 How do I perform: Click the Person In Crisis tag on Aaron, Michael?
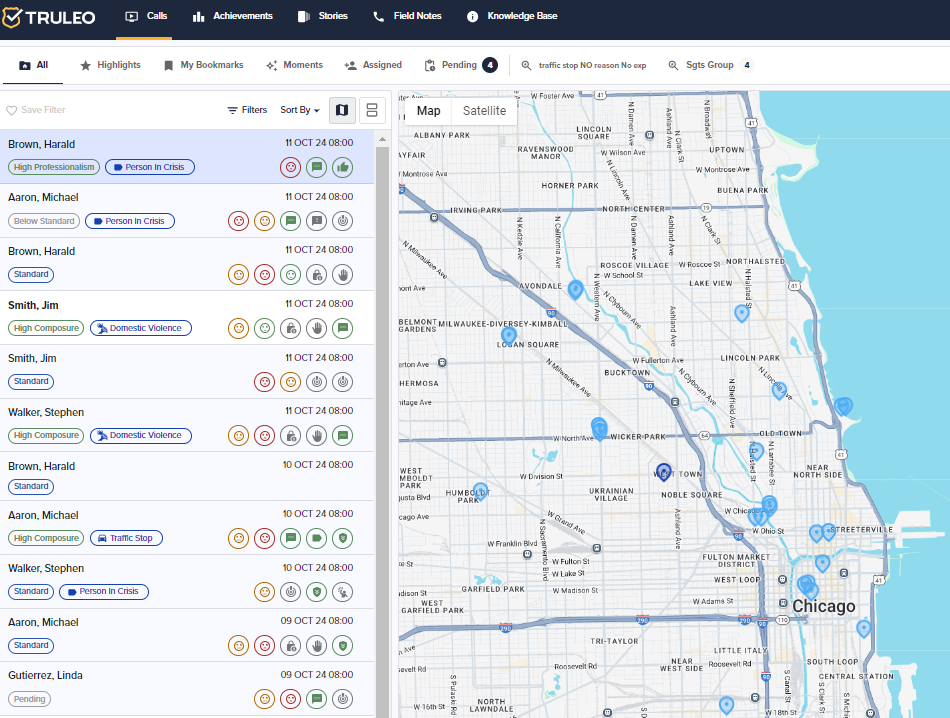point(130,221)
